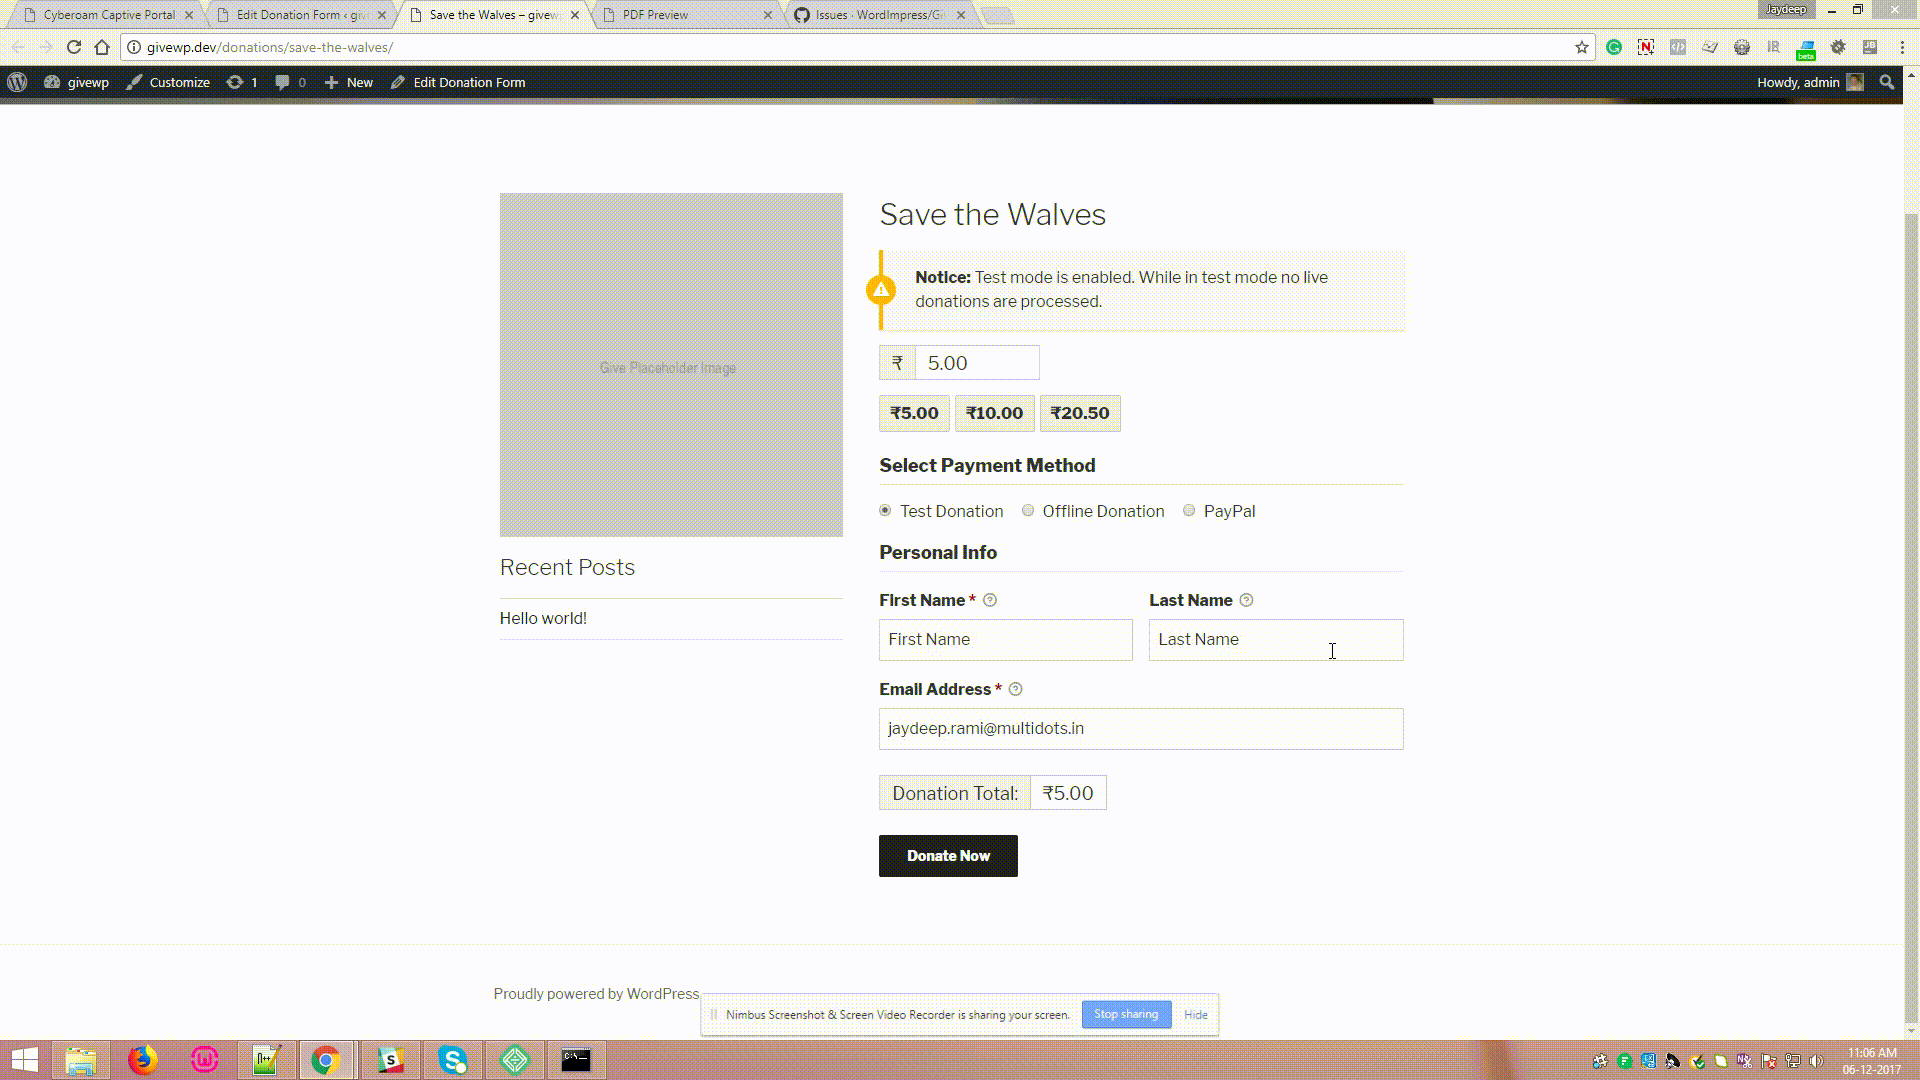Open the Hello world! recent post
Viewport: 1920px width, 1080px height.
point(543,619)
